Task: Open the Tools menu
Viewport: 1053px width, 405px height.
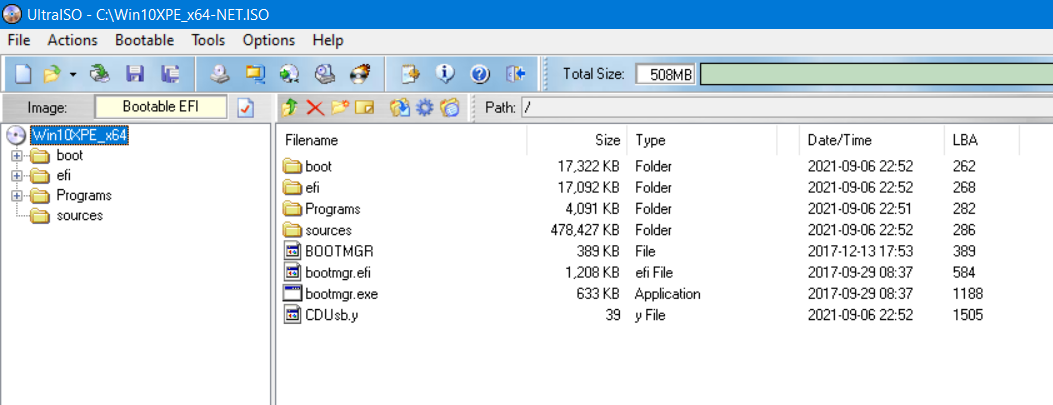Action: tap(208, 40)
